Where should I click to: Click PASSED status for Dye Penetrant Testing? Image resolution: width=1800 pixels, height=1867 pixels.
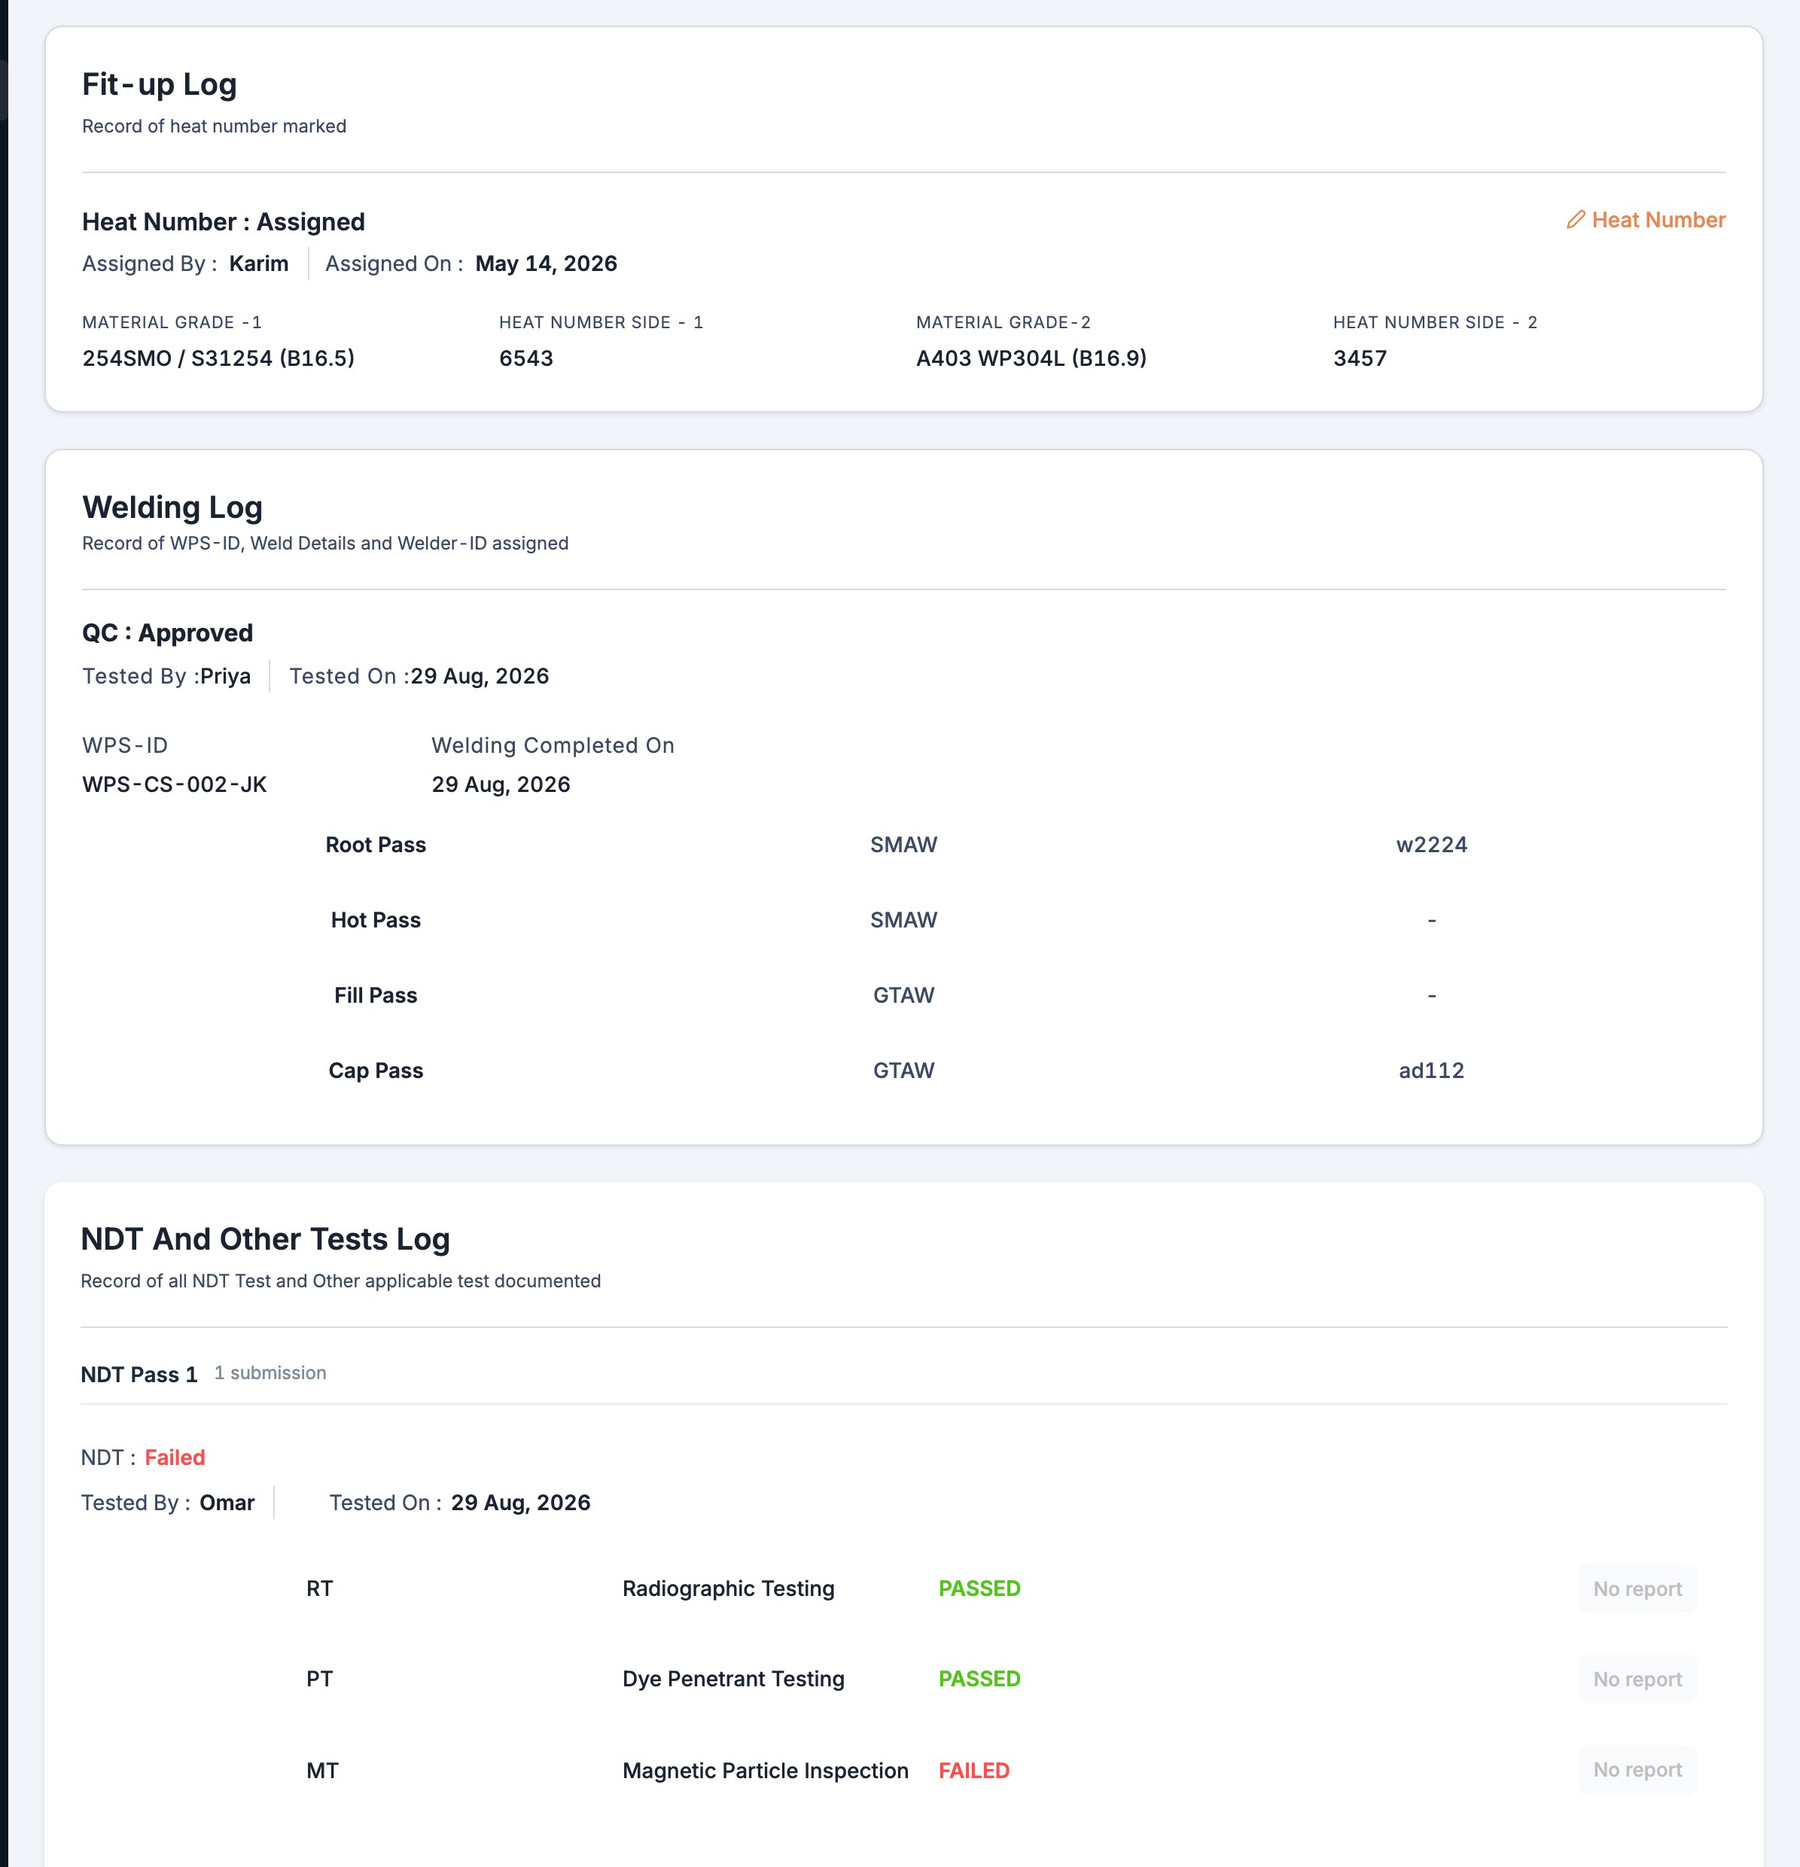point(980,1679)
